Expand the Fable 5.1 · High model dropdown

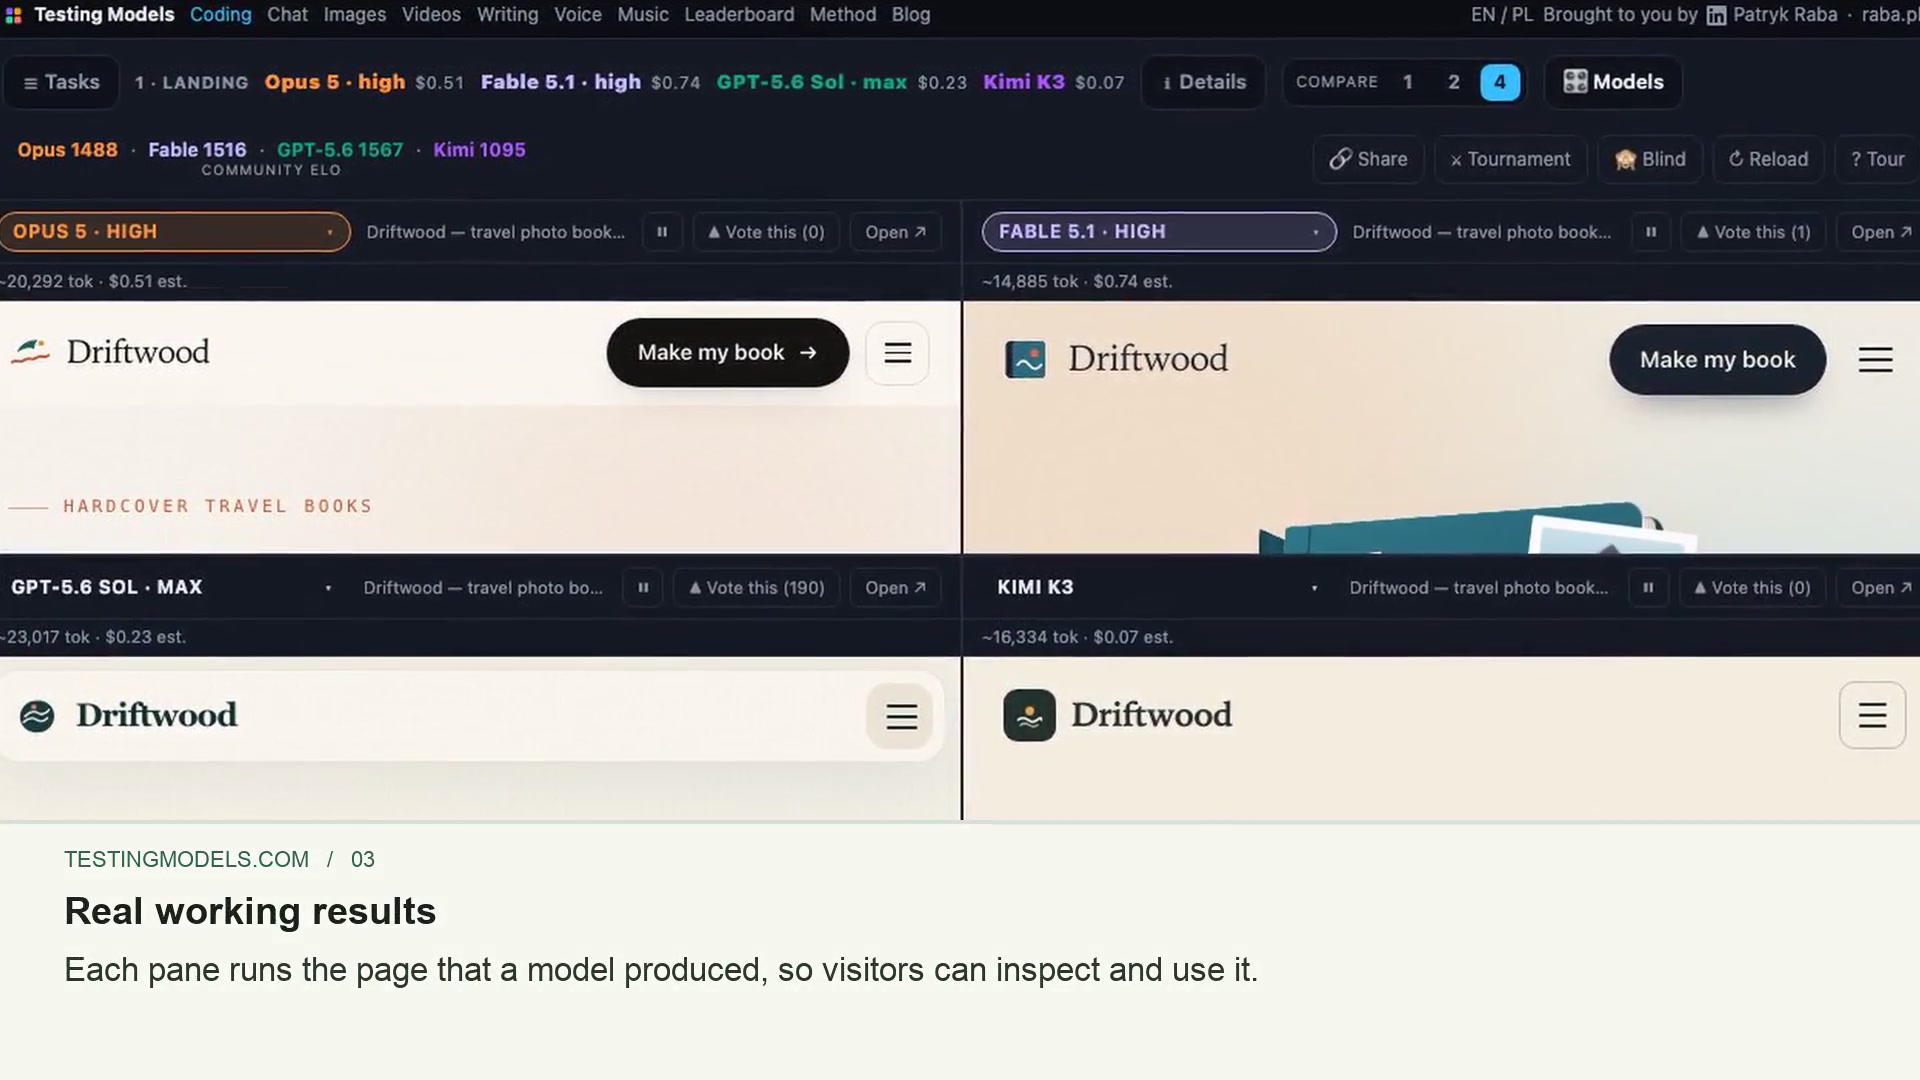click(x=1159, y=232)
